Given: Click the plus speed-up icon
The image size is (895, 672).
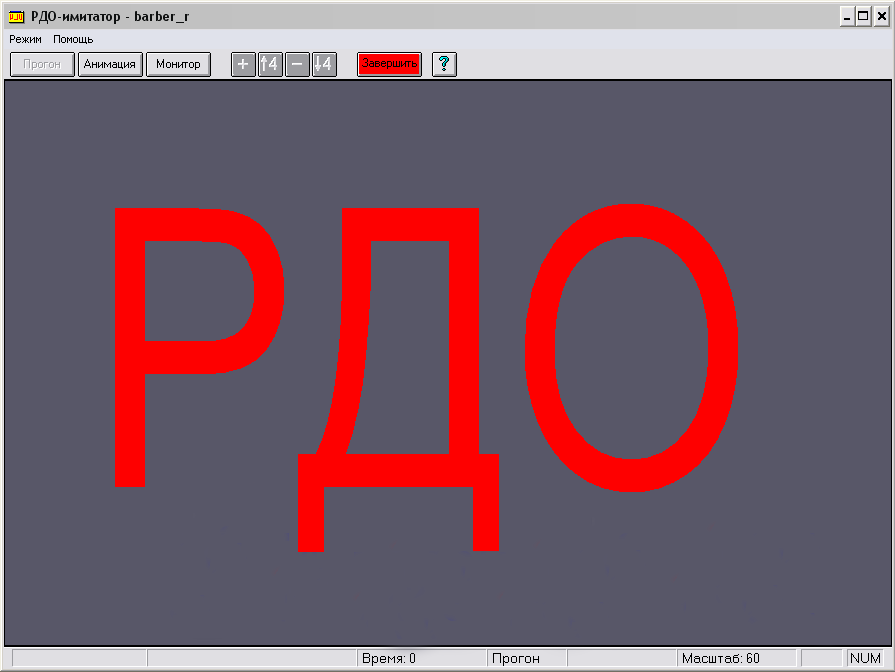Looking at the screenshot, I should [243, 64].
